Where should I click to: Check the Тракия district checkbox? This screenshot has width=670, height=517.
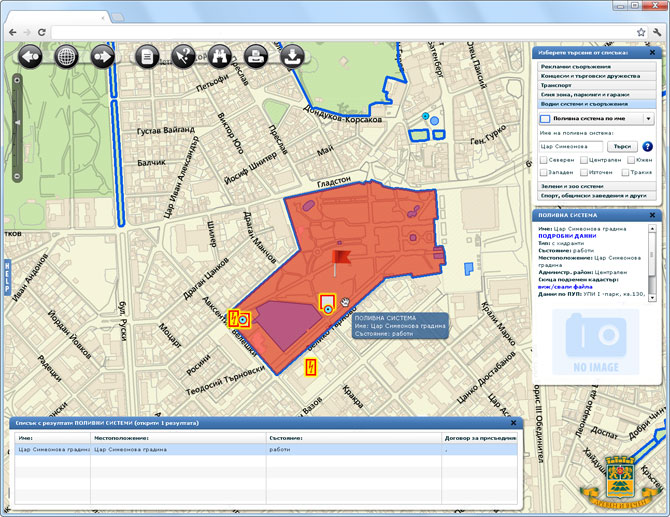(x=625, y=172)
